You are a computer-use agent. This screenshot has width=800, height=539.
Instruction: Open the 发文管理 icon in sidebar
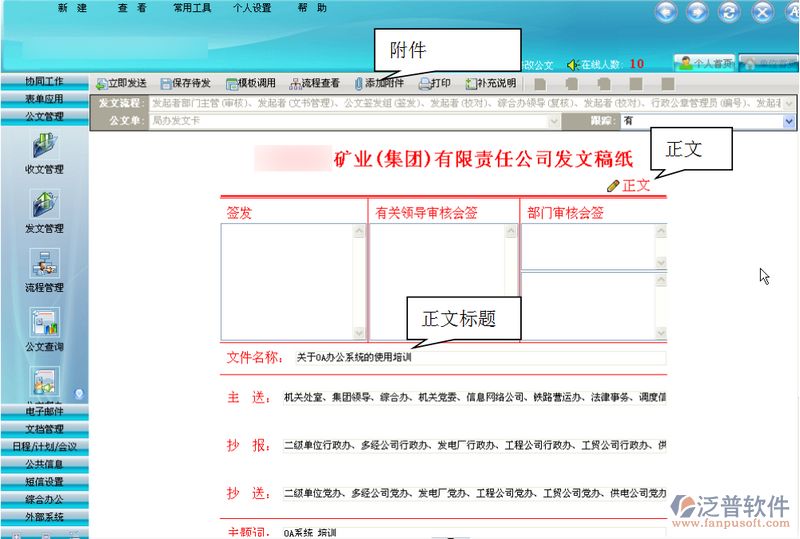45,204
